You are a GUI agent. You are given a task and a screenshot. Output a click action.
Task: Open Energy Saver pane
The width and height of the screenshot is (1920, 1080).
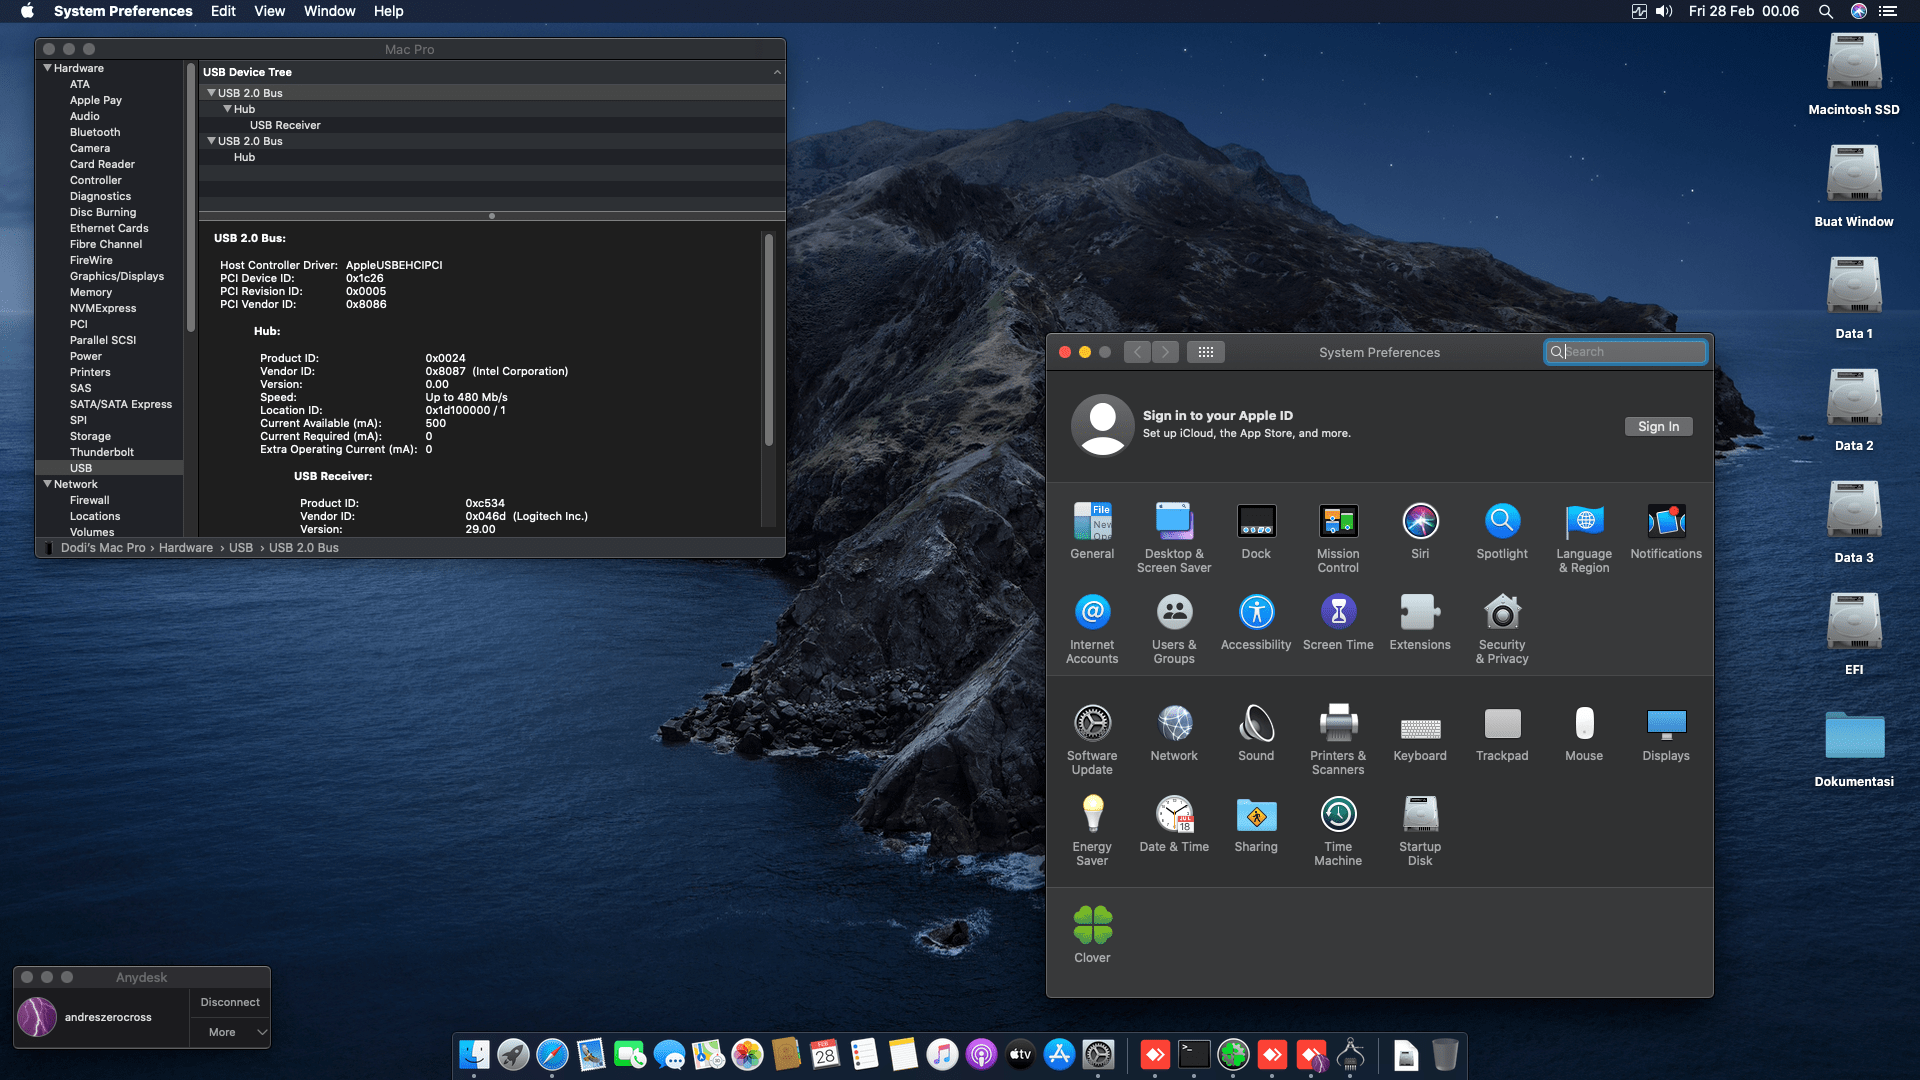coord(1092,831)
